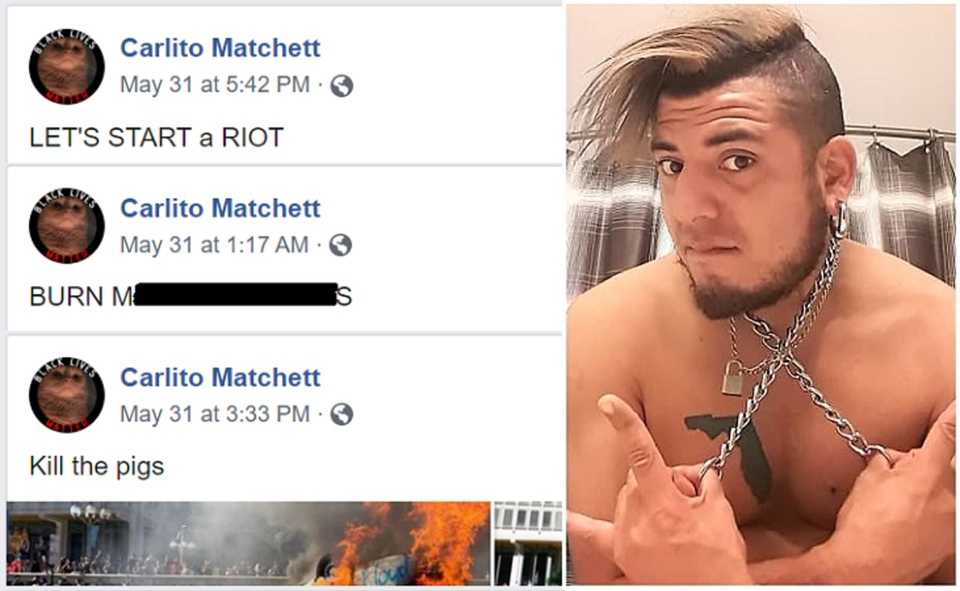Click the LET'S START a RIOT post text

click(x=157, y=137)
